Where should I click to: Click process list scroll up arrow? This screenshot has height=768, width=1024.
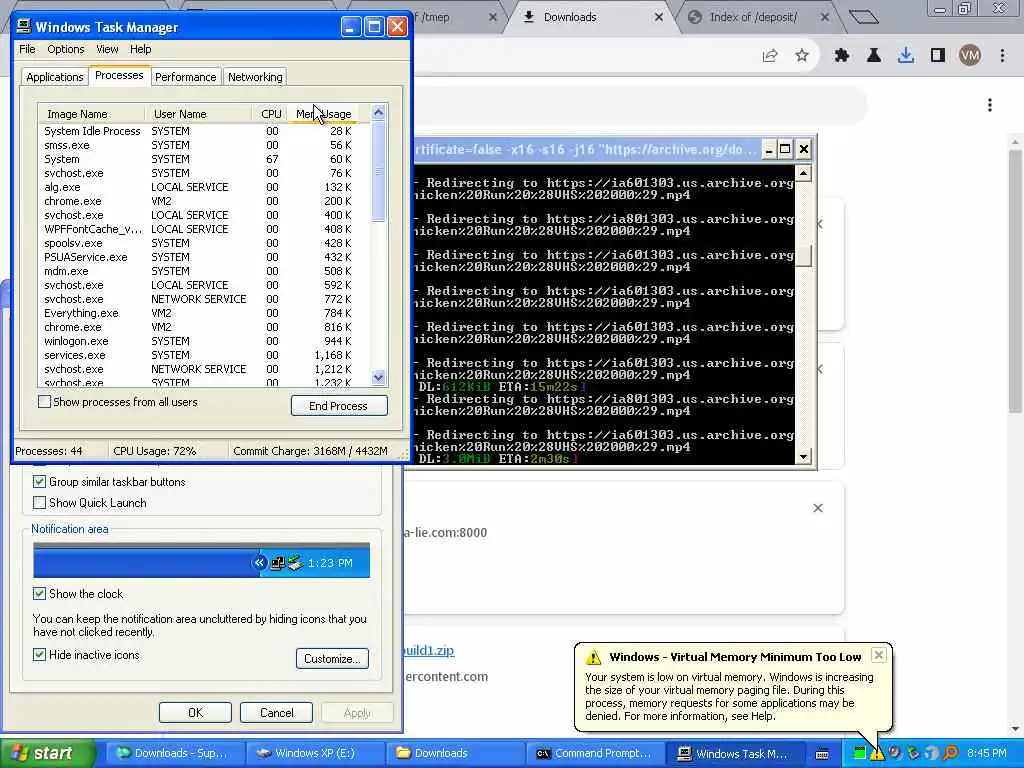coord(379,112)
